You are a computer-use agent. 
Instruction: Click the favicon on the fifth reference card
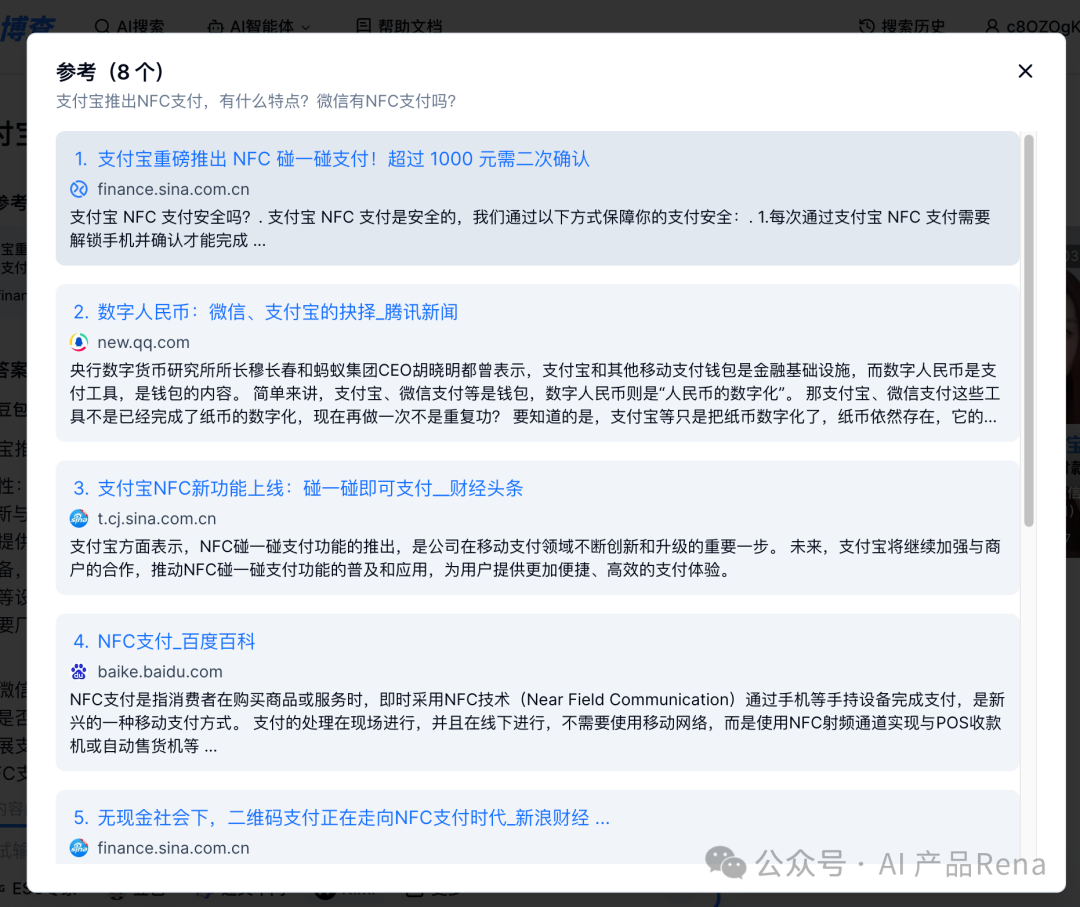(79, 848)
